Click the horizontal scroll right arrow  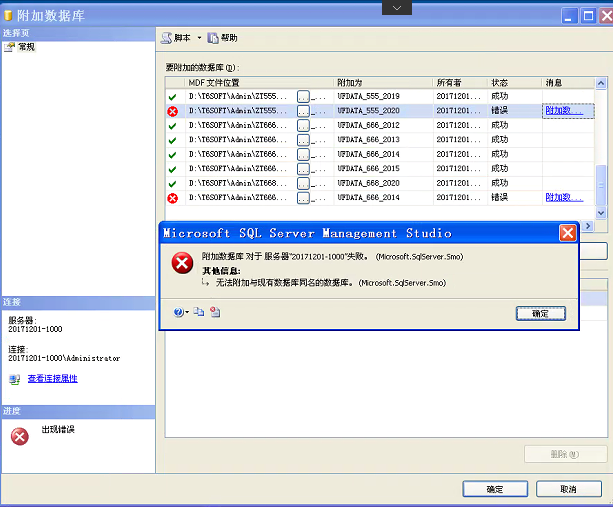click(588, 226)
